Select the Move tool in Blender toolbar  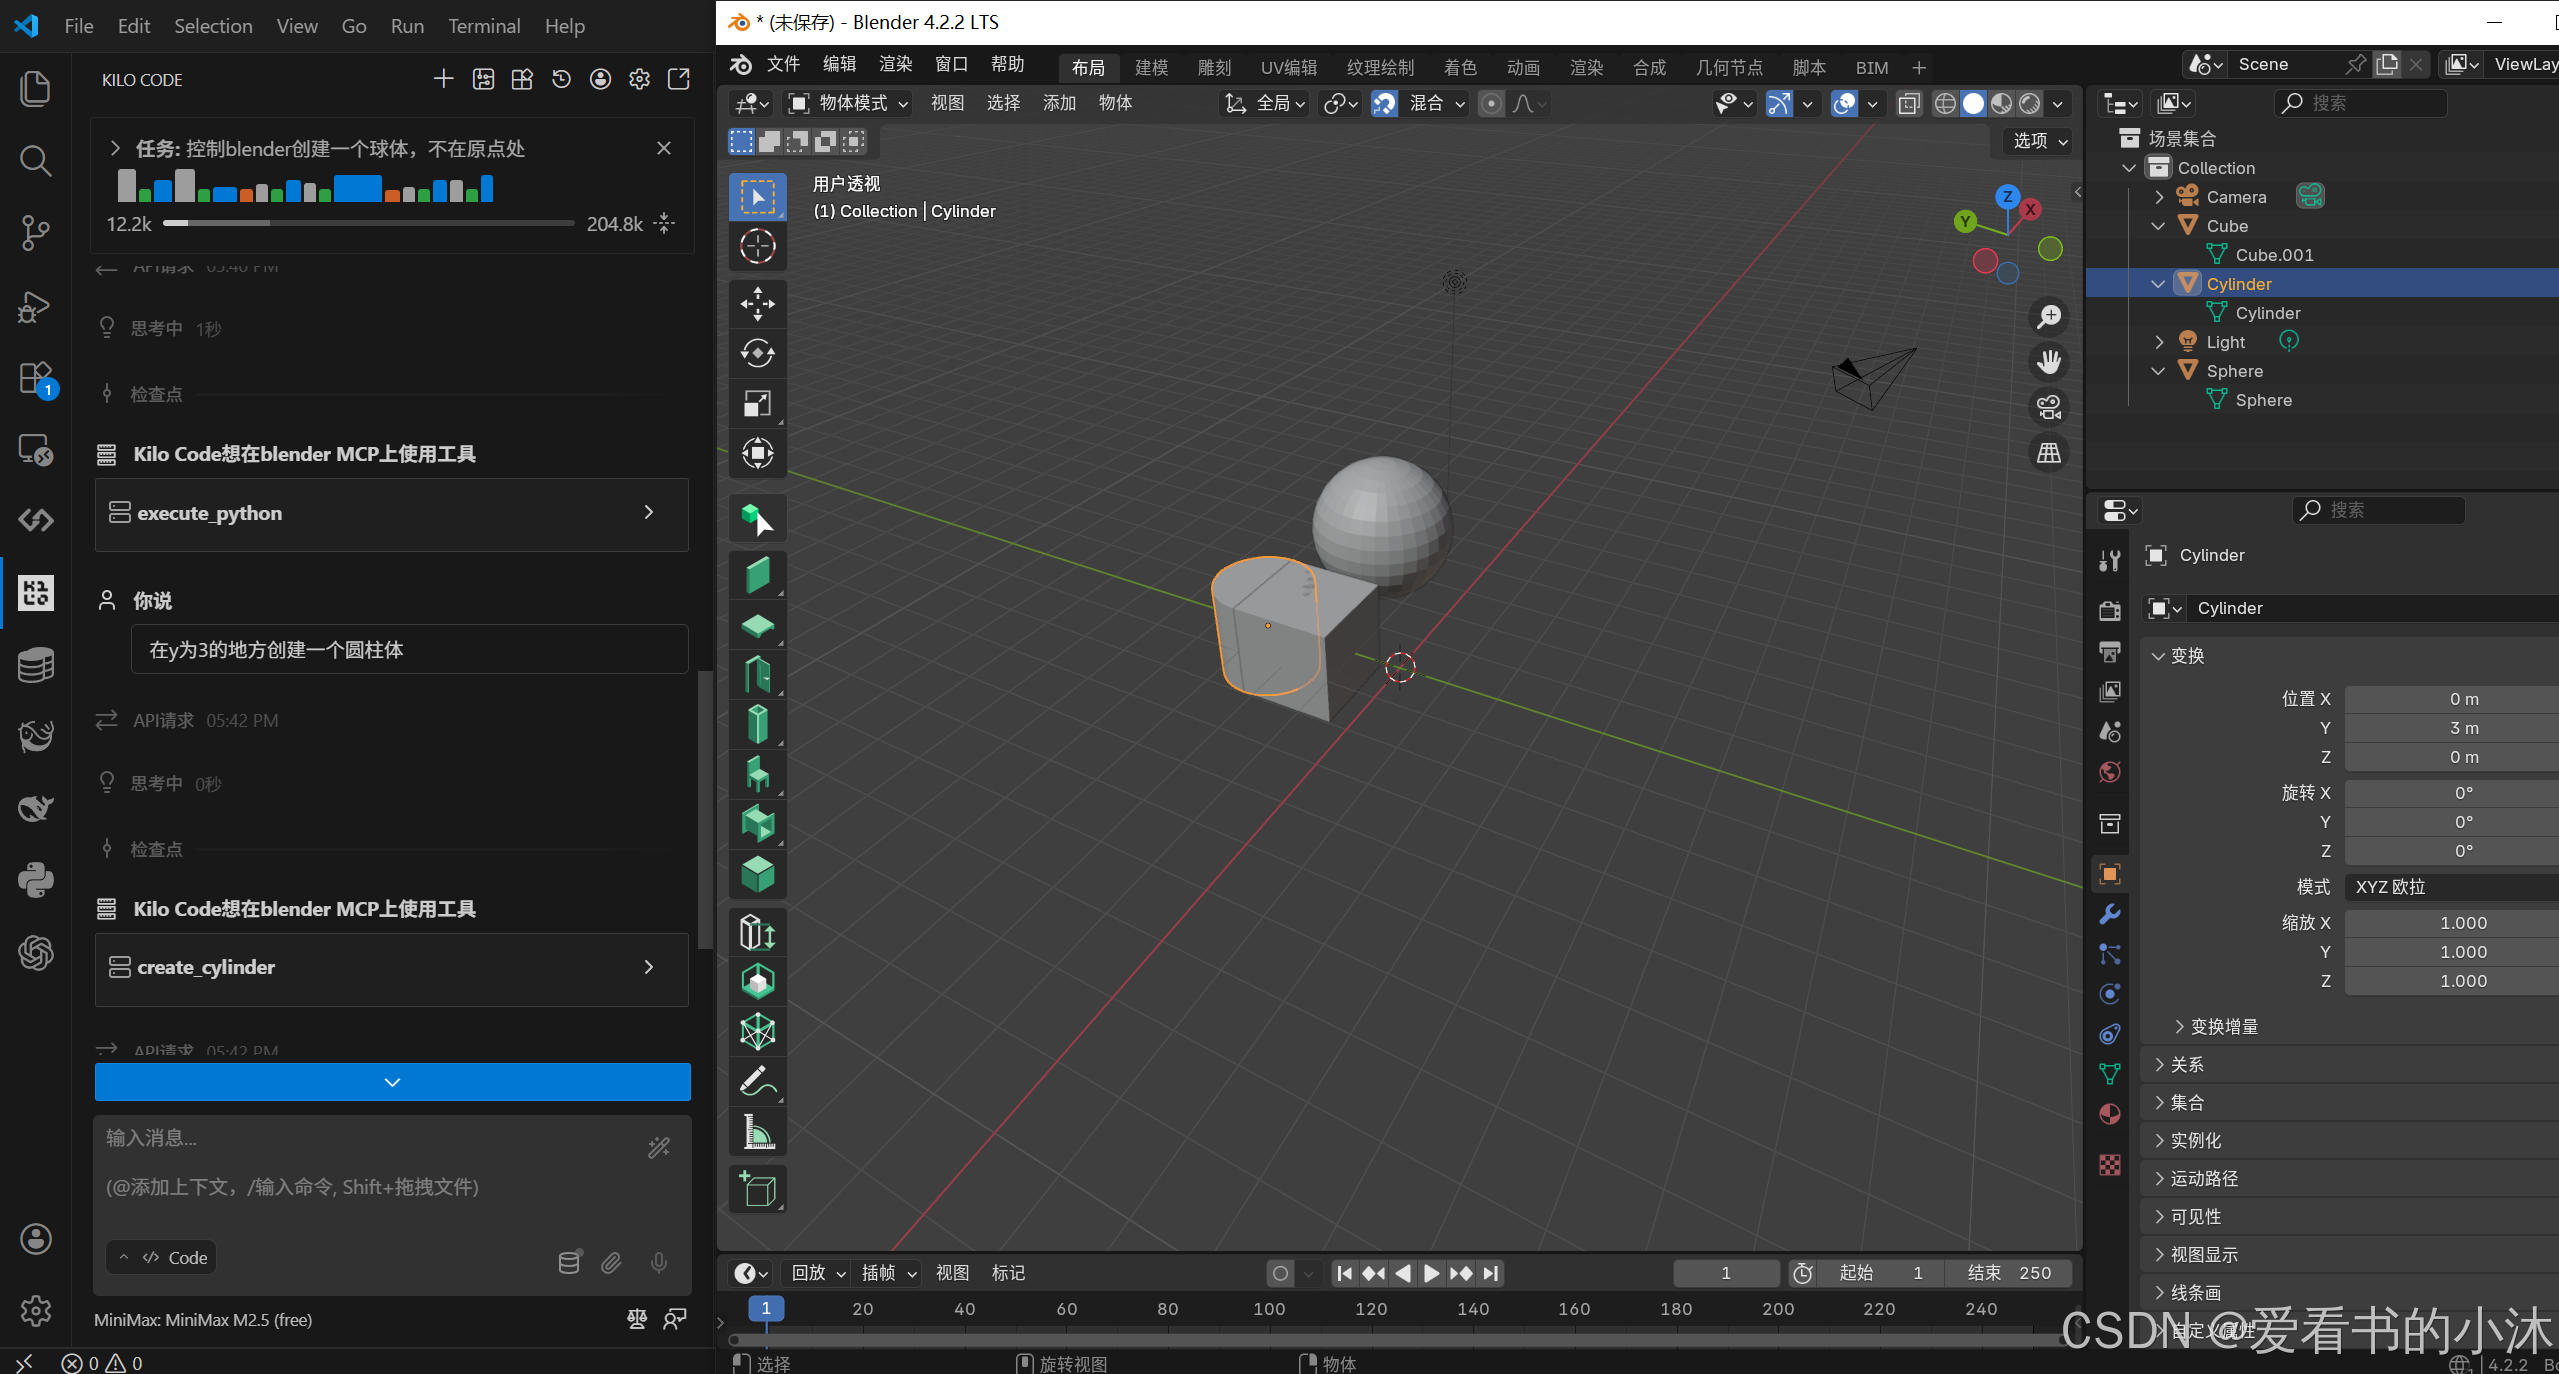757,303
